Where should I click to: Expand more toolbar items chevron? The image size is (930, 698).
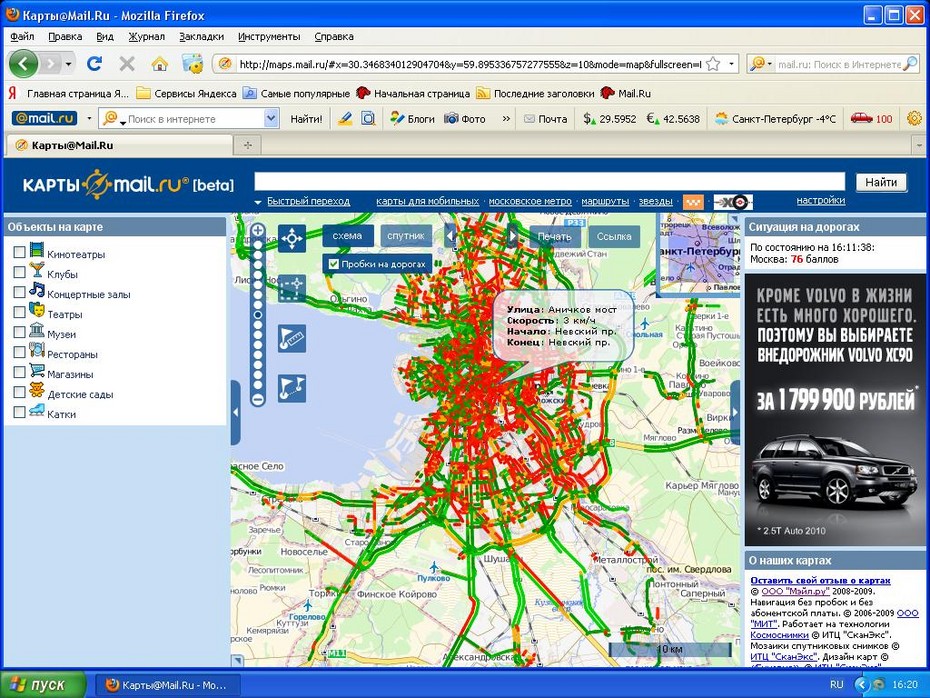pos(506,119)
